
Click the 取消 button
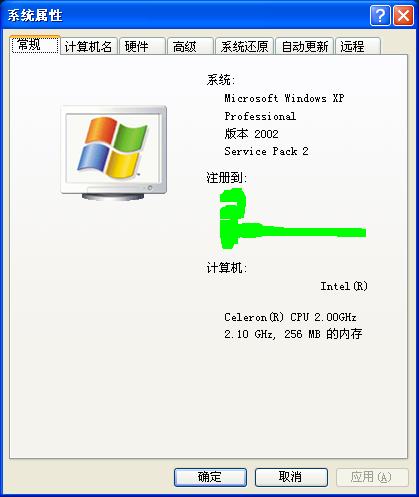coord(291,477)
